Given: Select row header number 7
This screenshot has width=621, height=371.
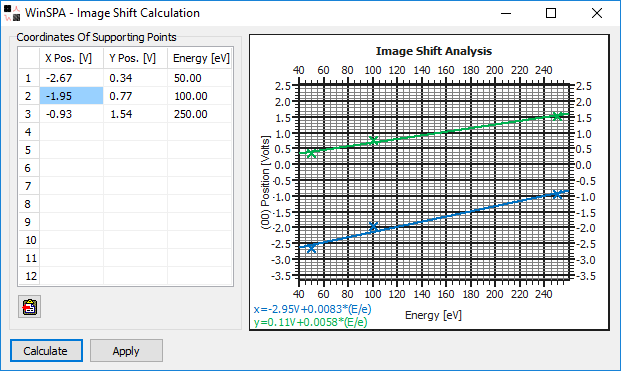Looking at the screenshot, I should point(29,186).
